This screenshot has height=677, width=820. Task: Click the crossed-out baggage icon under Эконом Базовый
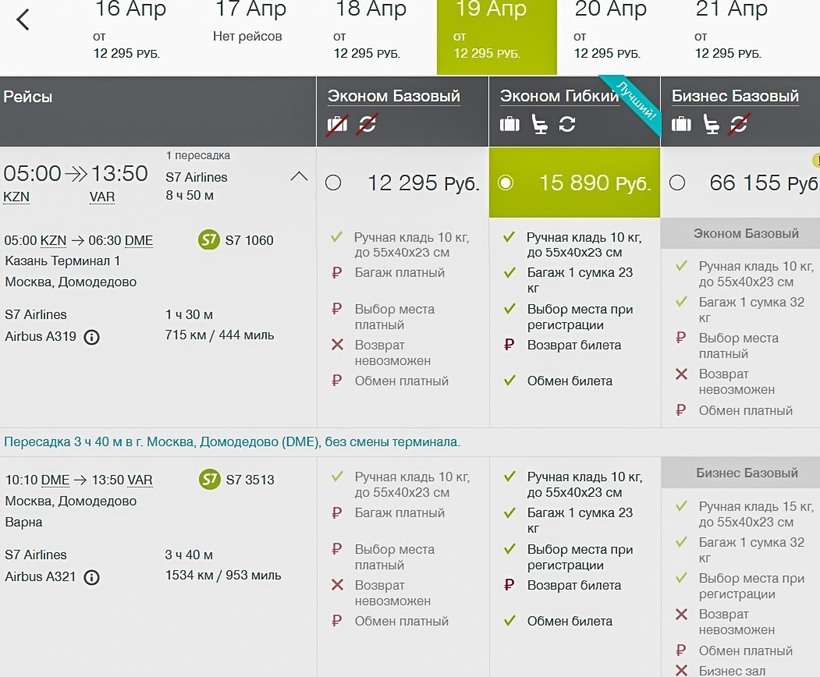tap(338, 124)
